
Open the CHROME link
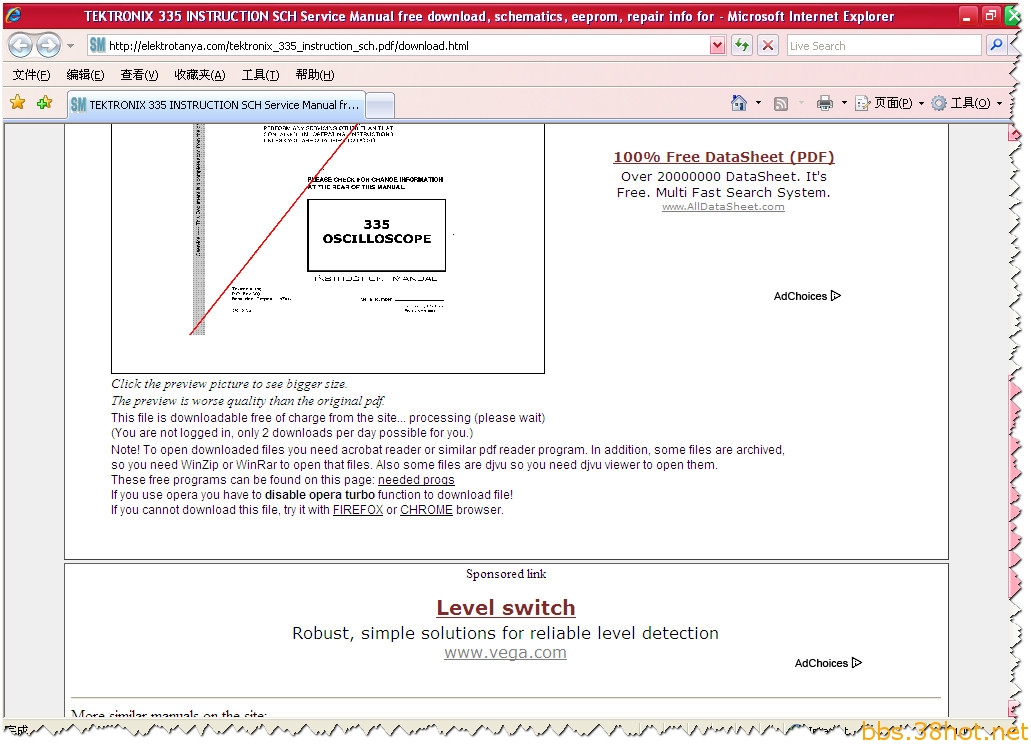(426, 510)
